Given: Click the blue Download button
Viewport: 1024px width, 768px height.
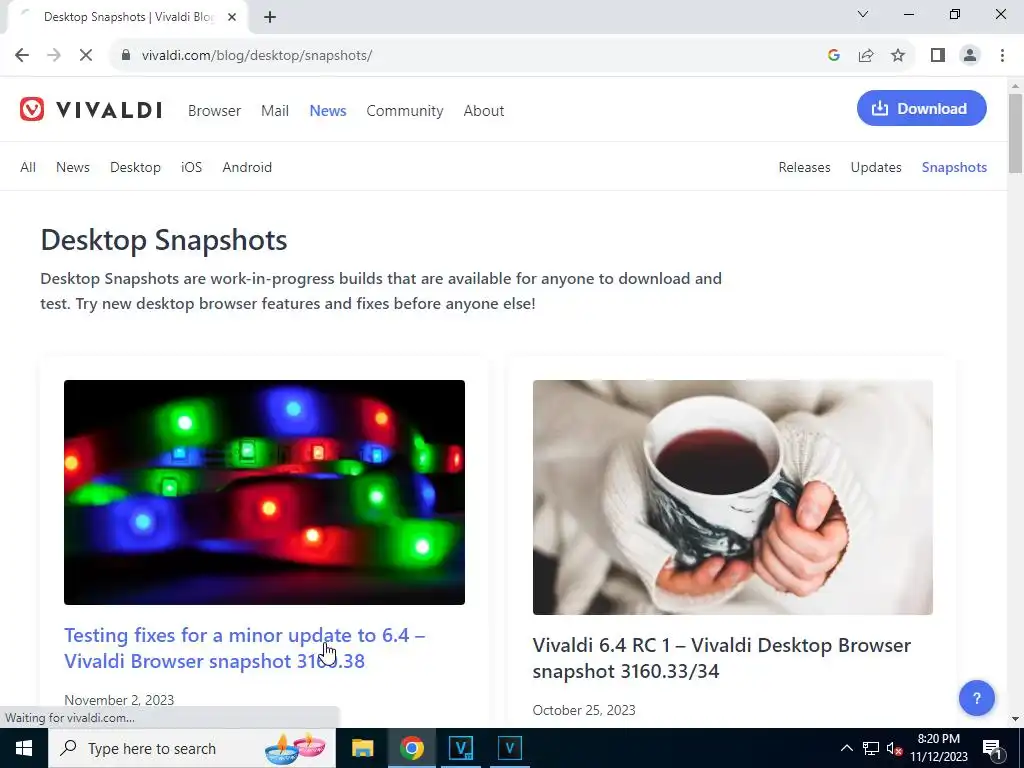Looking at the screenshot, I should pyautogui.click(x=921, y=108).
